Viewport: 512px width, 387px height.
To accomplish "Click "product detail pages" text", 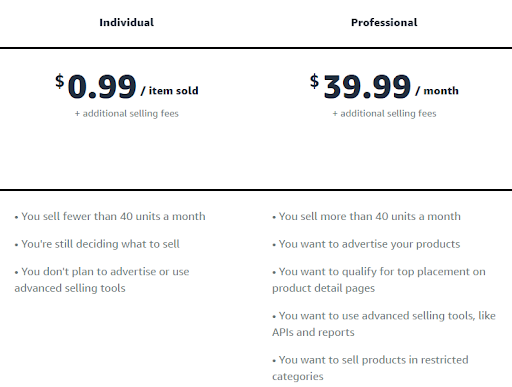I will (x=323, y=288).
